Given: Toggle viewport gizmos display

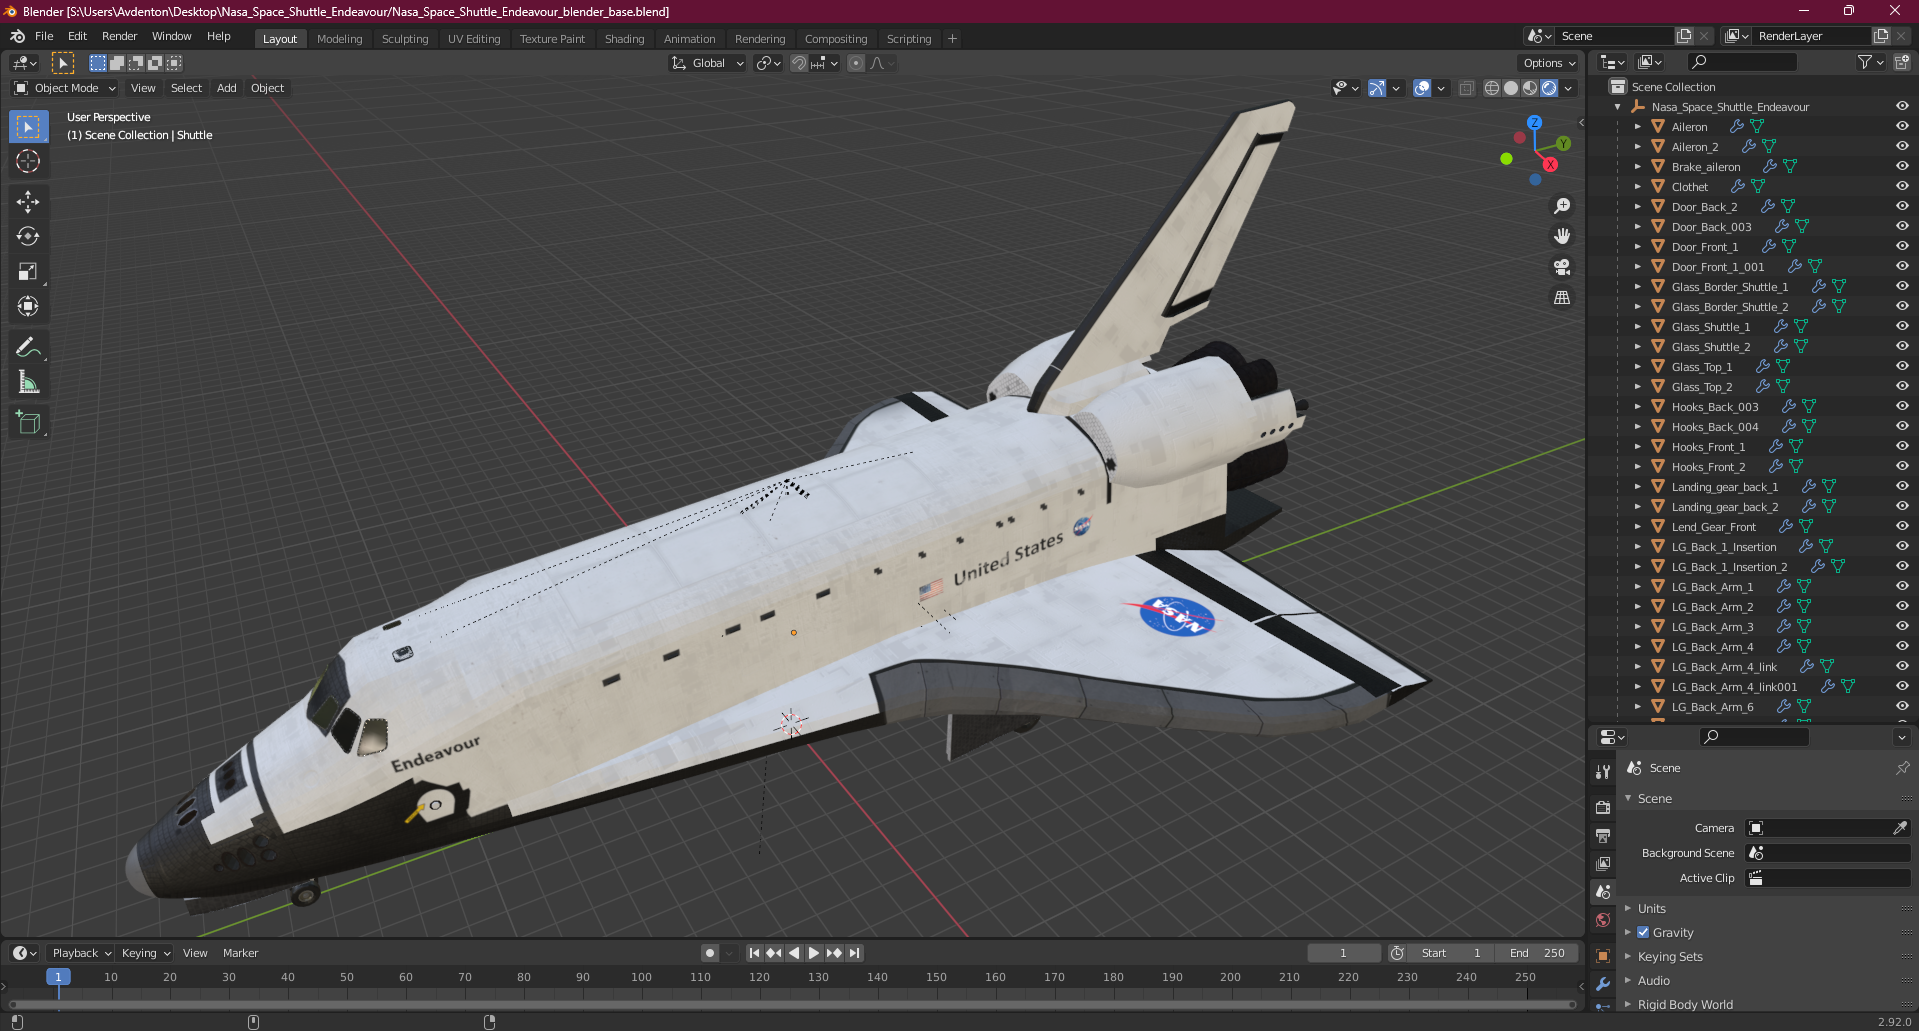Looking at the screenshot, I should pos(1377,88).
